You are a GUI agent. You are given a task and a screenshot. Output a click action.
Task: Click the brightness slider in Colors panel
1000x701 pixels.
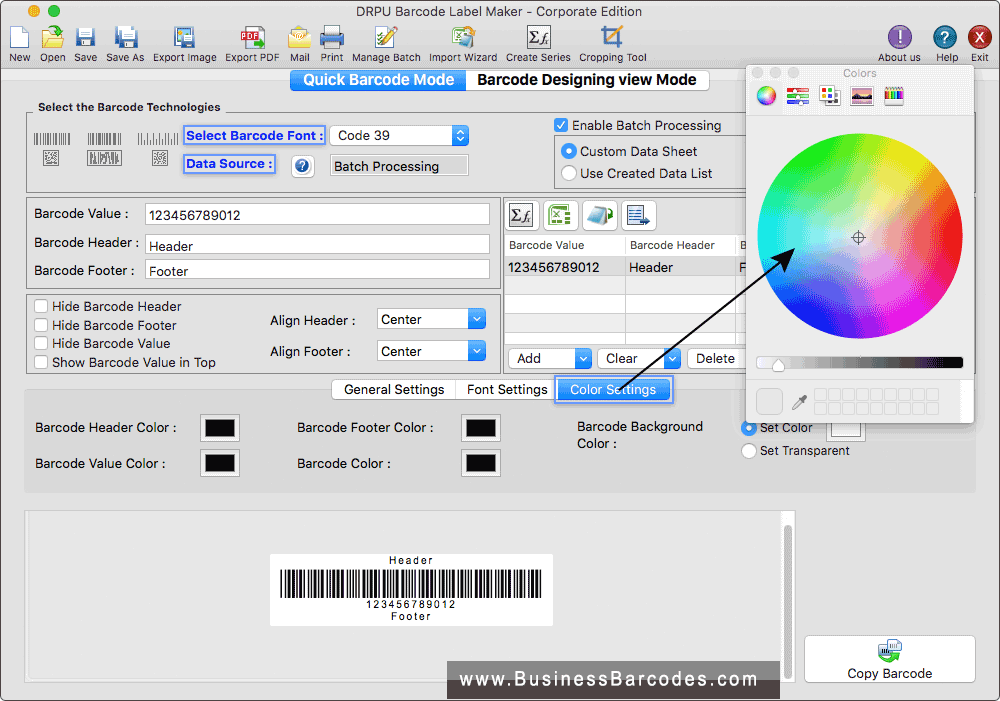click(860, 363)
